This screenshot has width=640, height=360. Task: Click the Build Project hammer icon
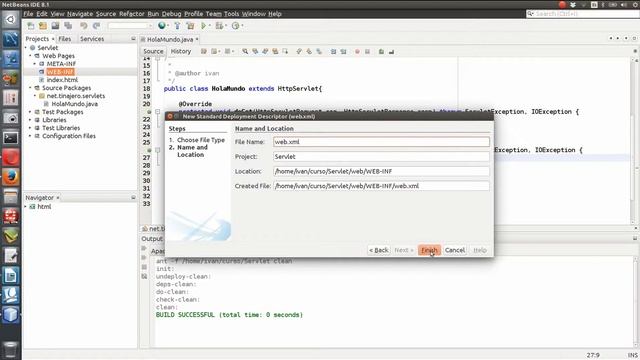pyautogui.click(x=177, y=26)
